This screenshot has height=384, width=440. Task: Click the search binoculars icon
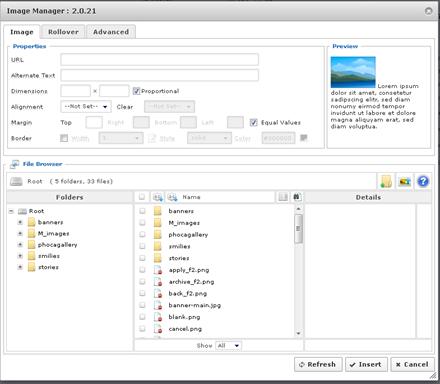click(x=296, y=197)
